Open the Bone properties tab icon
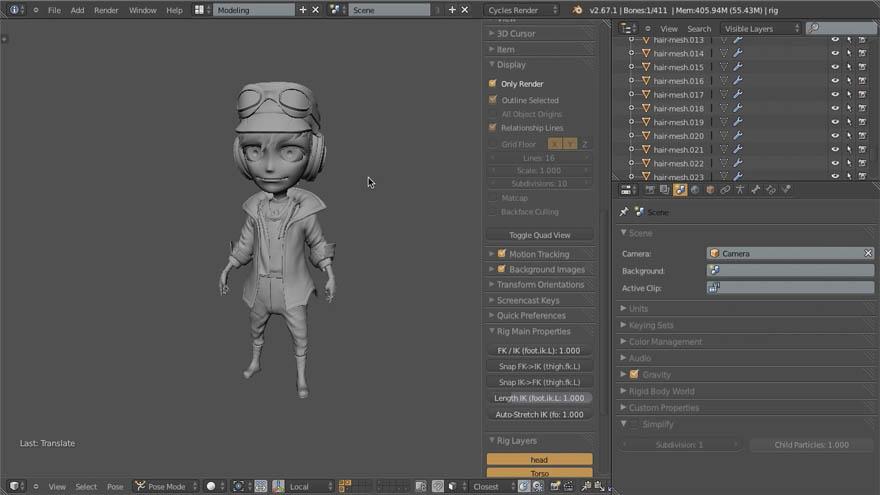Screen dimensions: 880x495 [x=755, y=190]
